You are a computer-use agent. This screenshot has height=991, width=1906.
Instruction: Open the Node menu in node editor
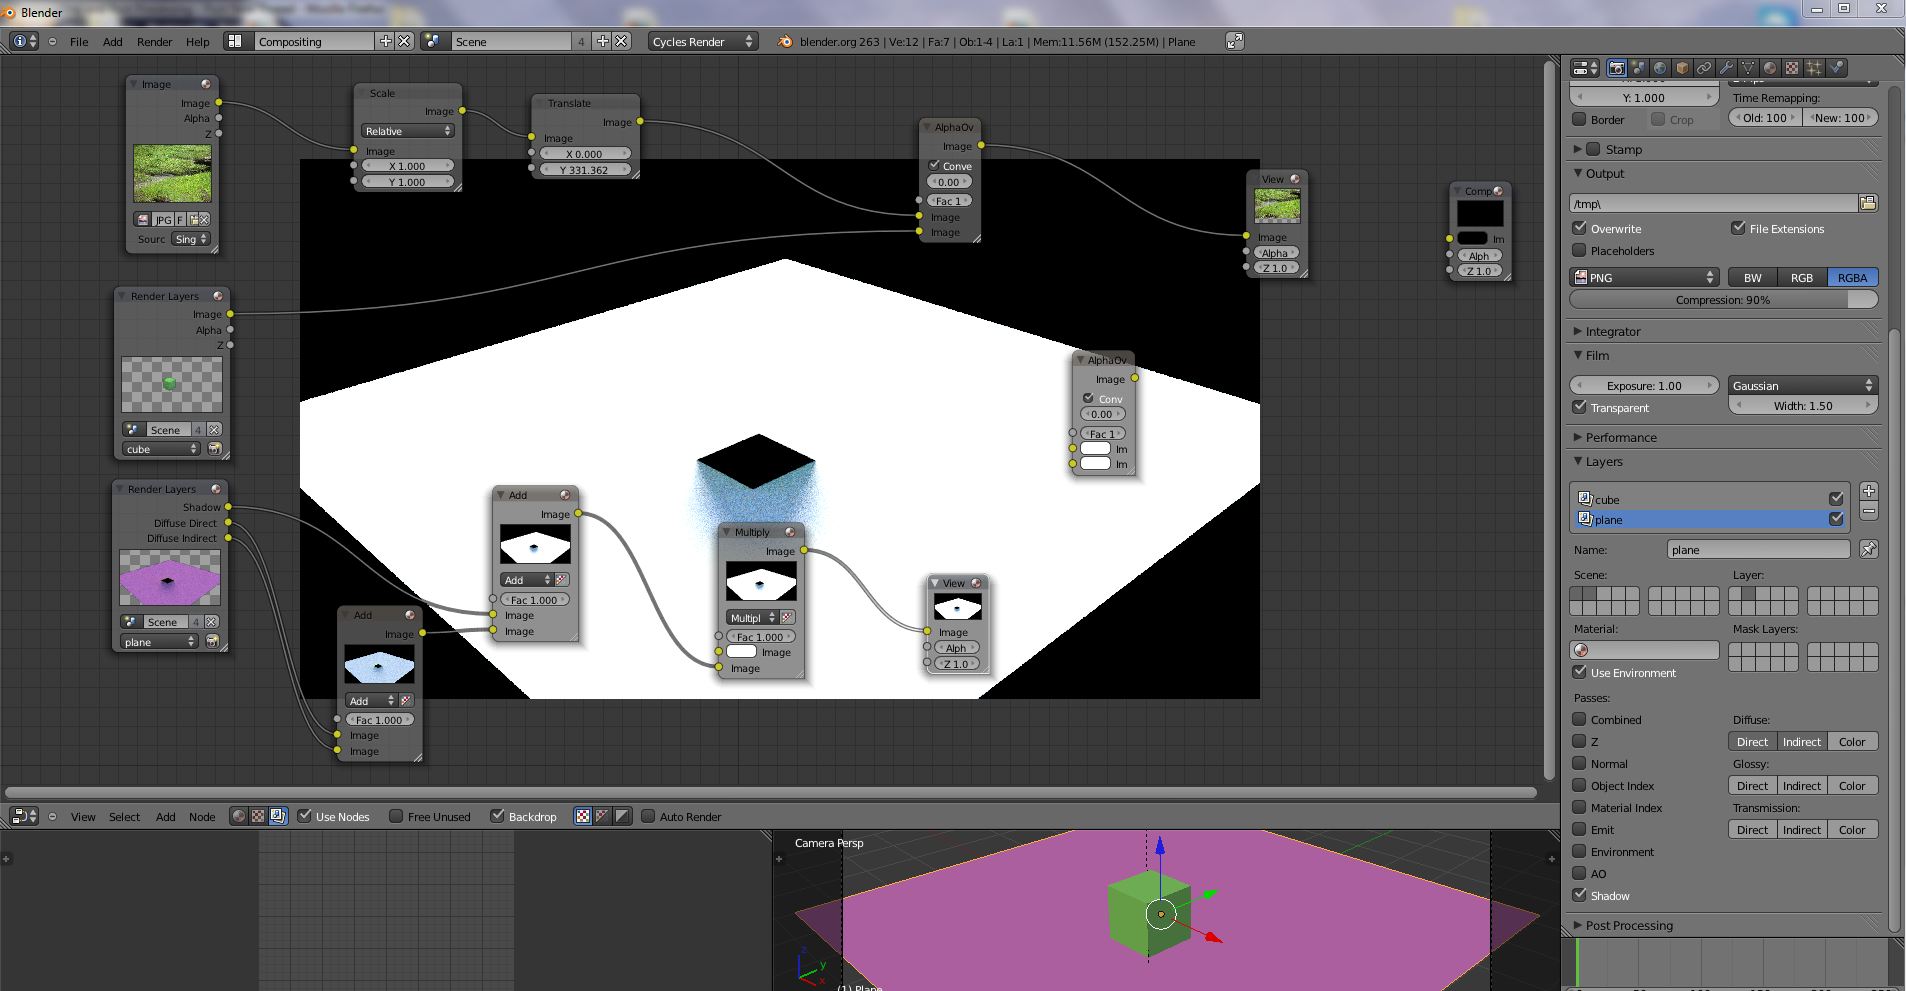tap(202, 817)
